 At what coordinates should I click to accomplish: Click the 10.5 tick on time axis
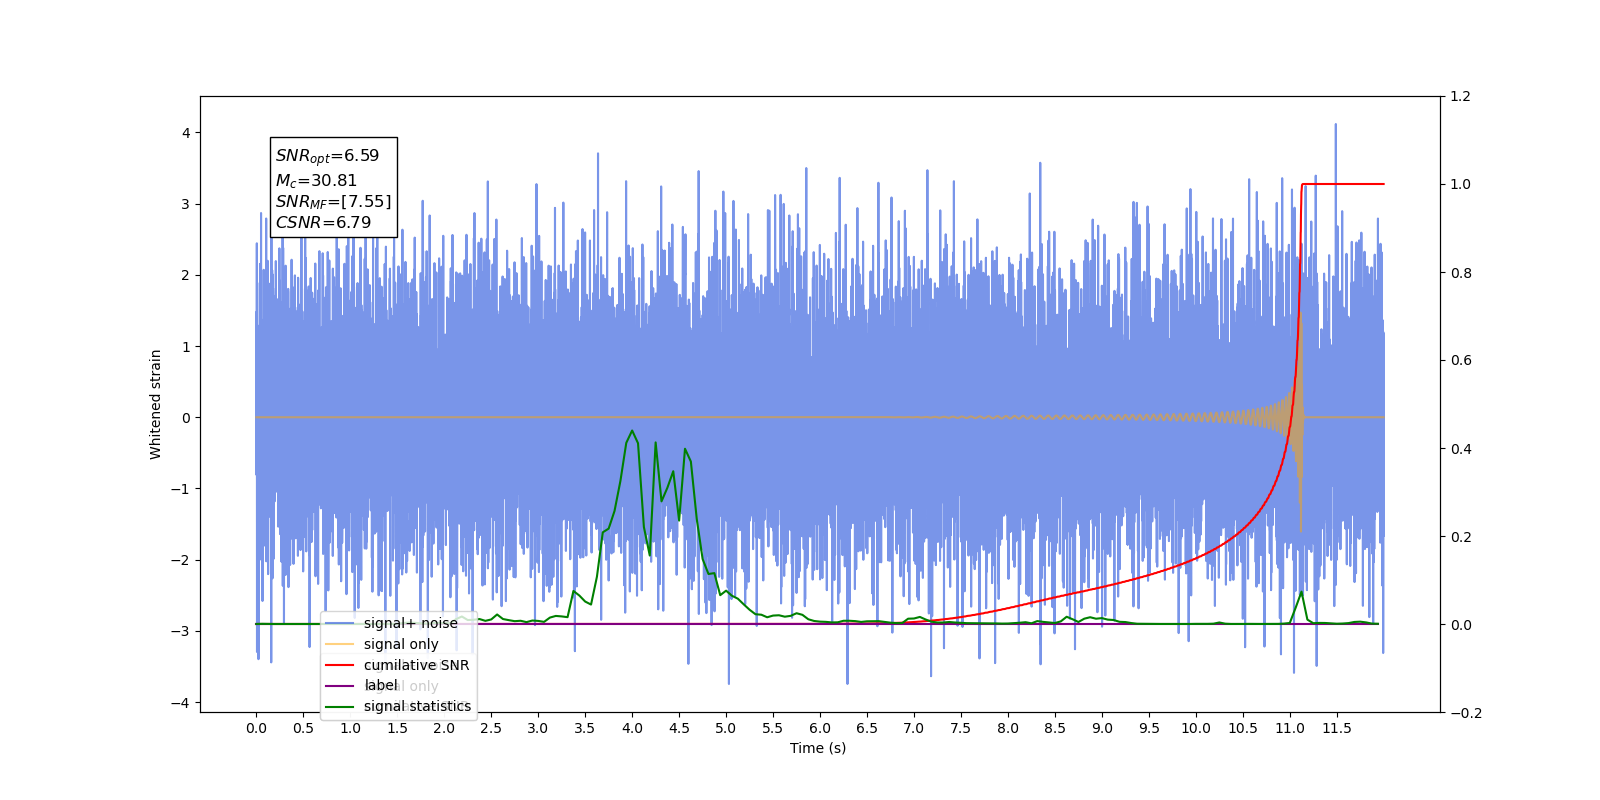pyautogui.click(x=1243, y=728)
